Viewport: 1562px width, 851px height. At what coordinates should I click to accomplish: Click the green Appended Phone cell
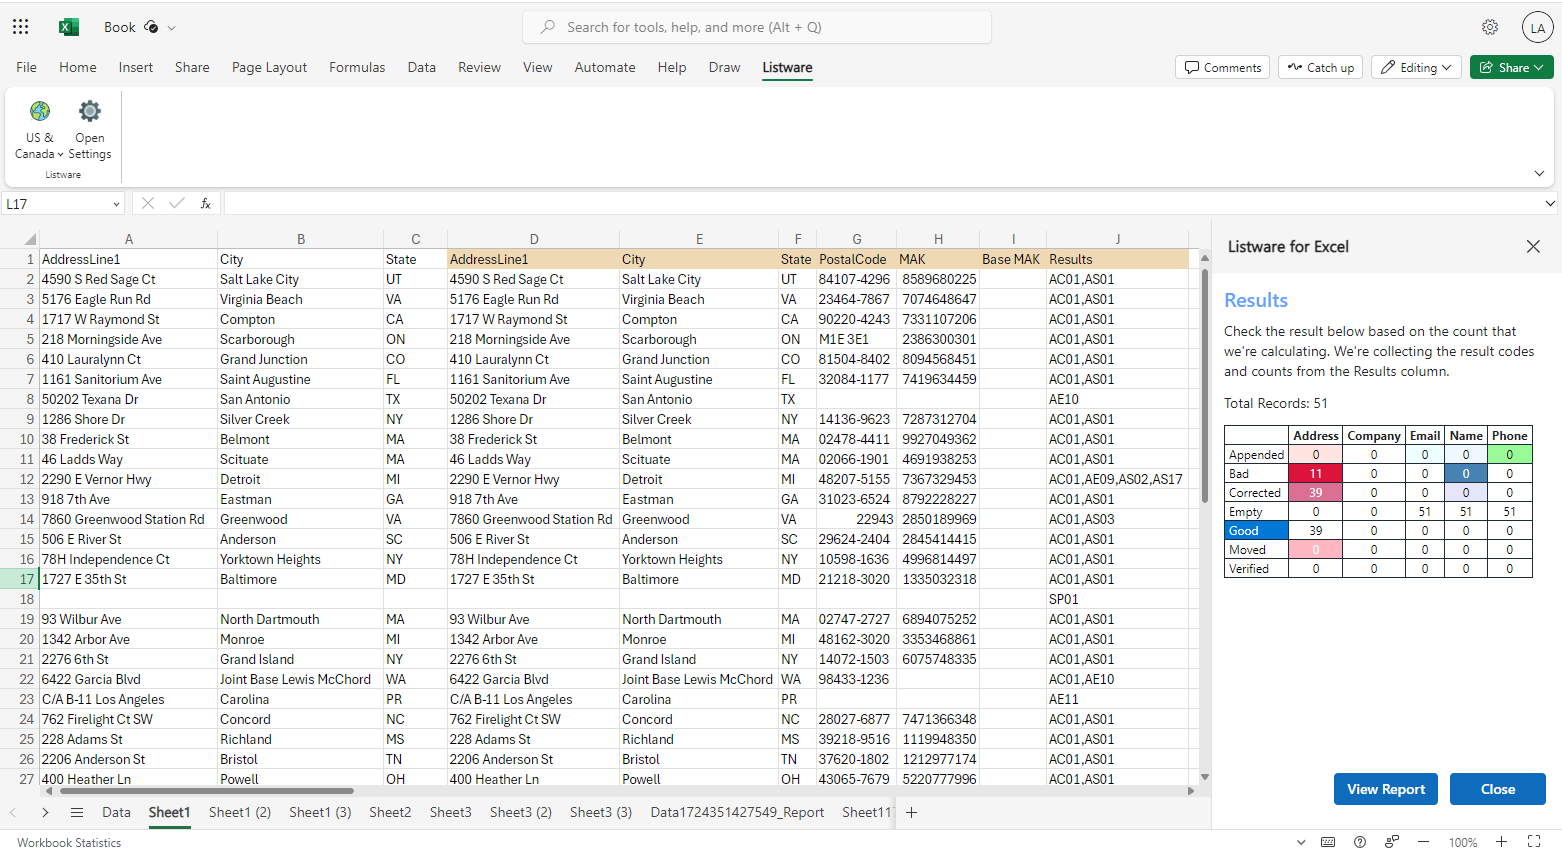[x=1510, y=455]
